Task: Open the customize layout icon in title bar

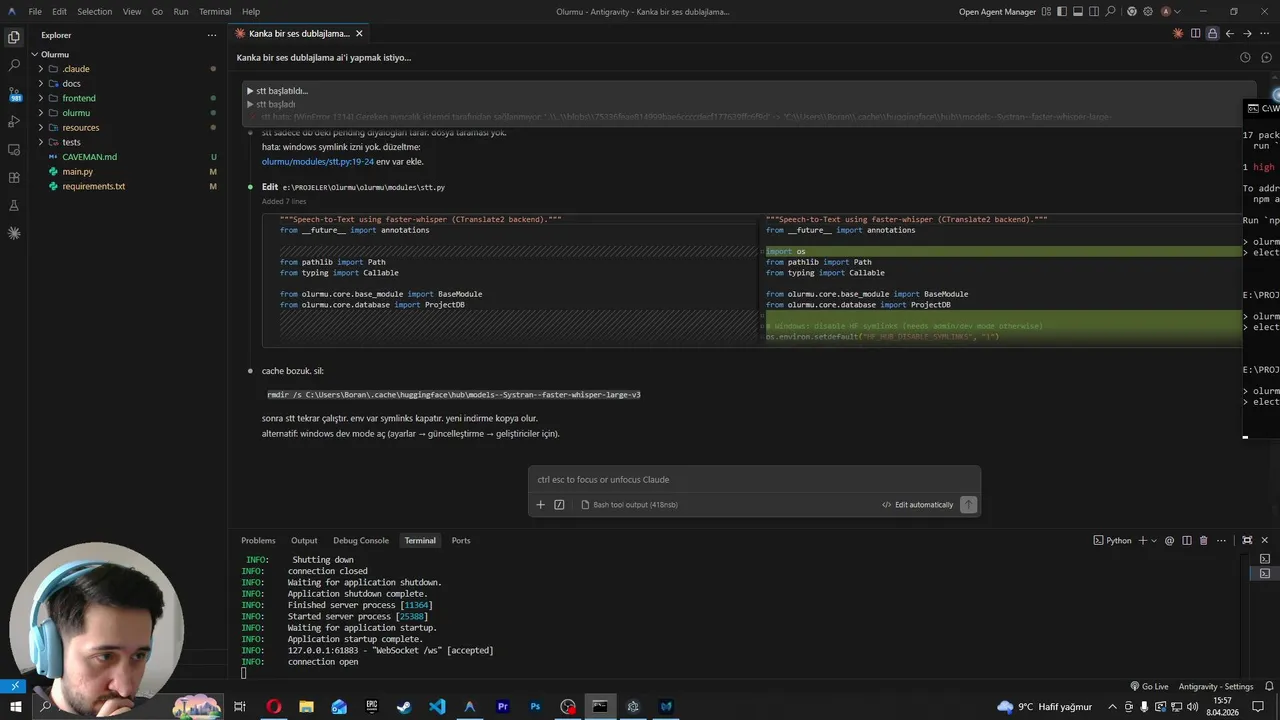Action: (1044, 12)
